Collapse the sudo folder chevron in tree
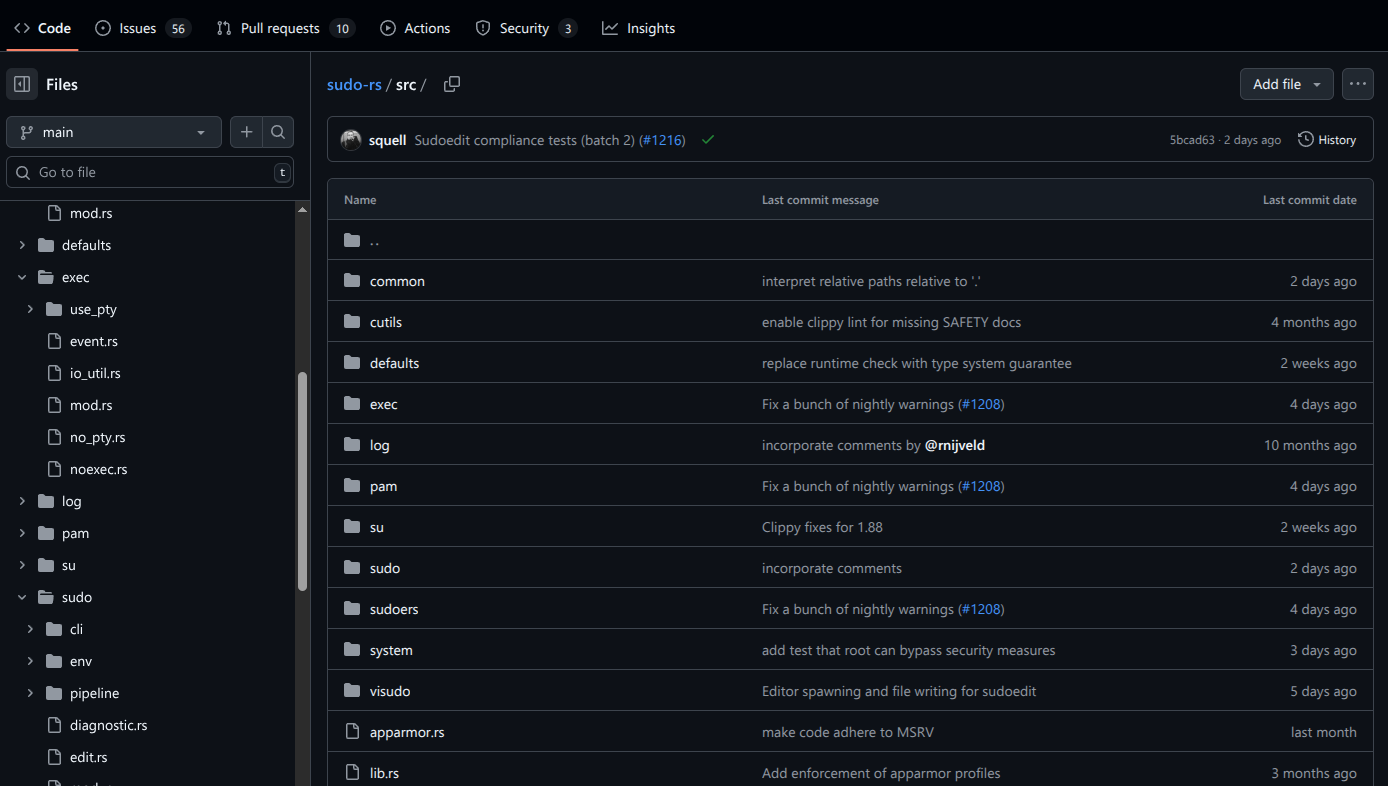The image size is (1388, 786). (22, 597)
